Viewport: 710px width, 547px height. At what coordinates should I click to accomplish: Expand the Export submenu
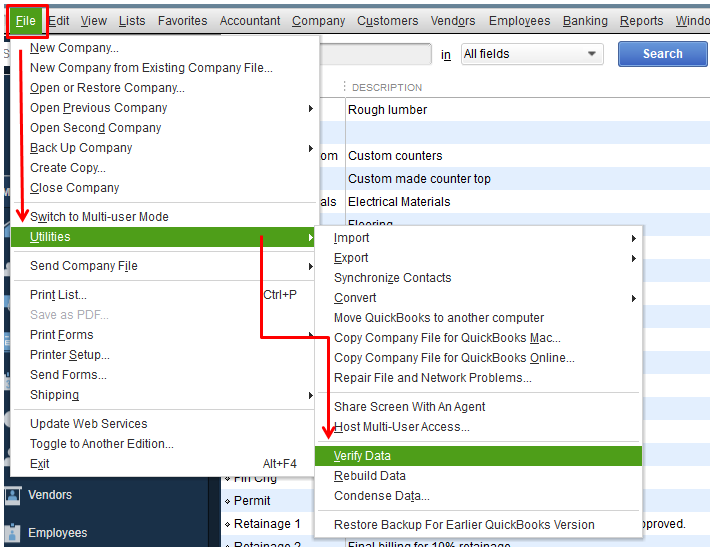click(x=479, y=258)
